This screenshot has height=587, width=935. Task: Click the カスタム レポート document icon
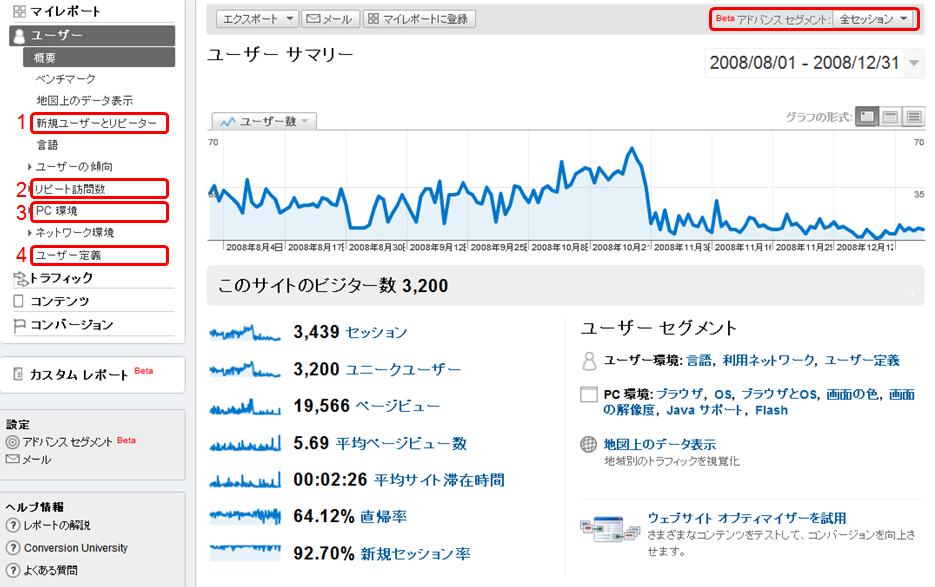18,374
